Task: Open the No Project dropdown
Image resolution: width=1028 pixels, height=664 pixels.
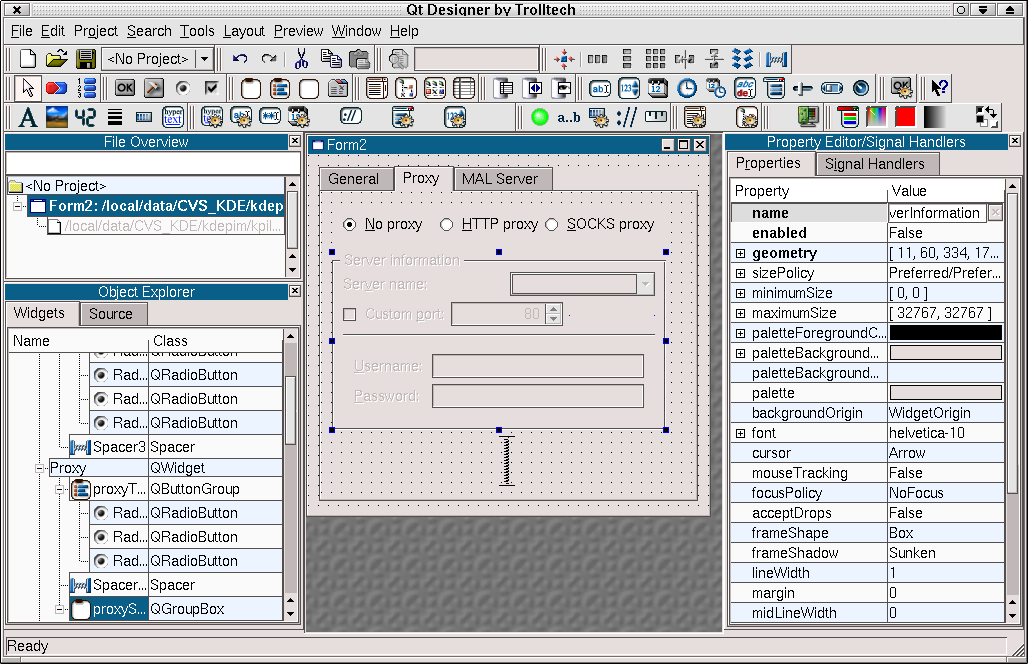Action: [x=205, y=59]
